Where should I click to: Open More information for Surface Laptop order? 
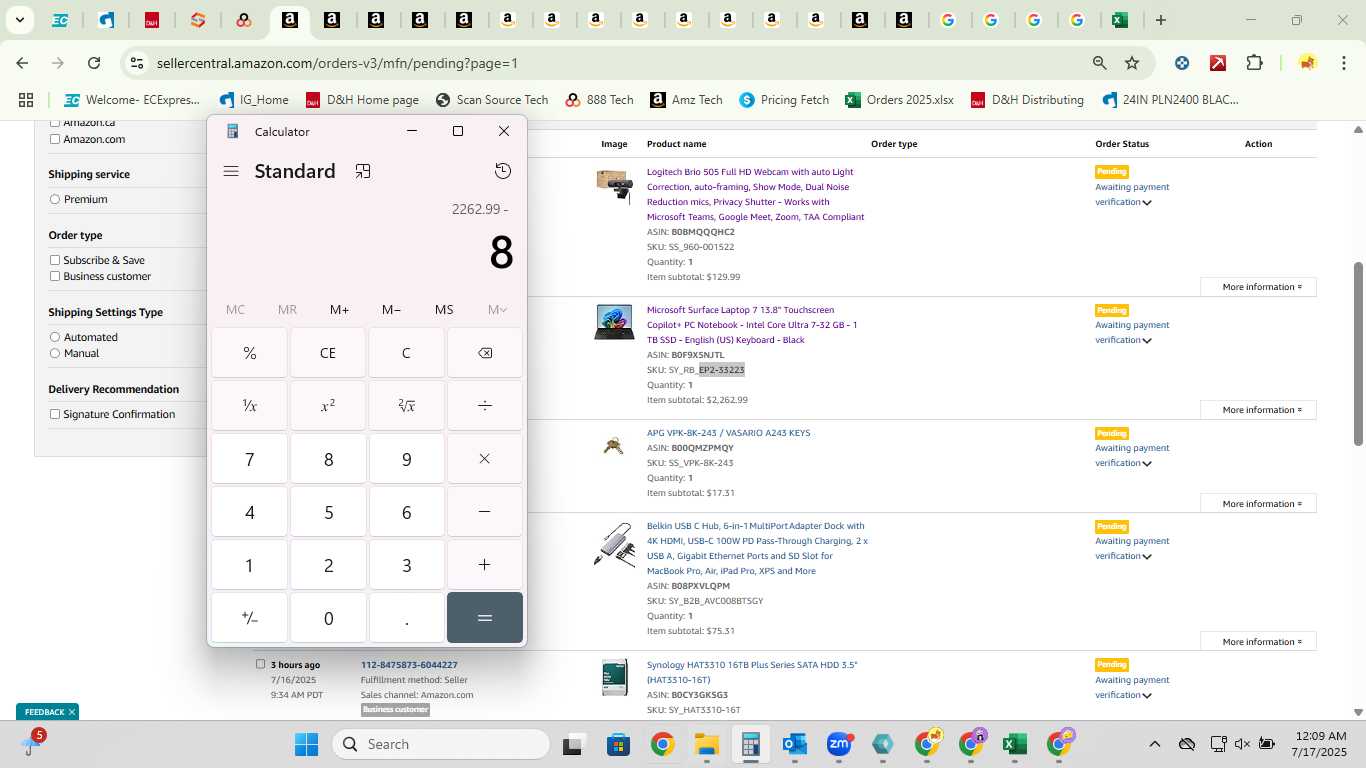(x=1258, y=410)
